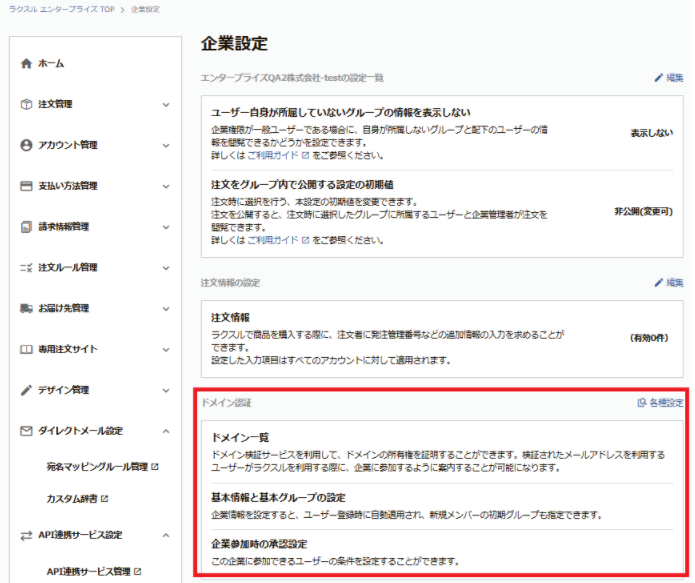Click the rule icon beside 注文ルール管理
This screenshot has height=583, width=695.
(26, 267)
